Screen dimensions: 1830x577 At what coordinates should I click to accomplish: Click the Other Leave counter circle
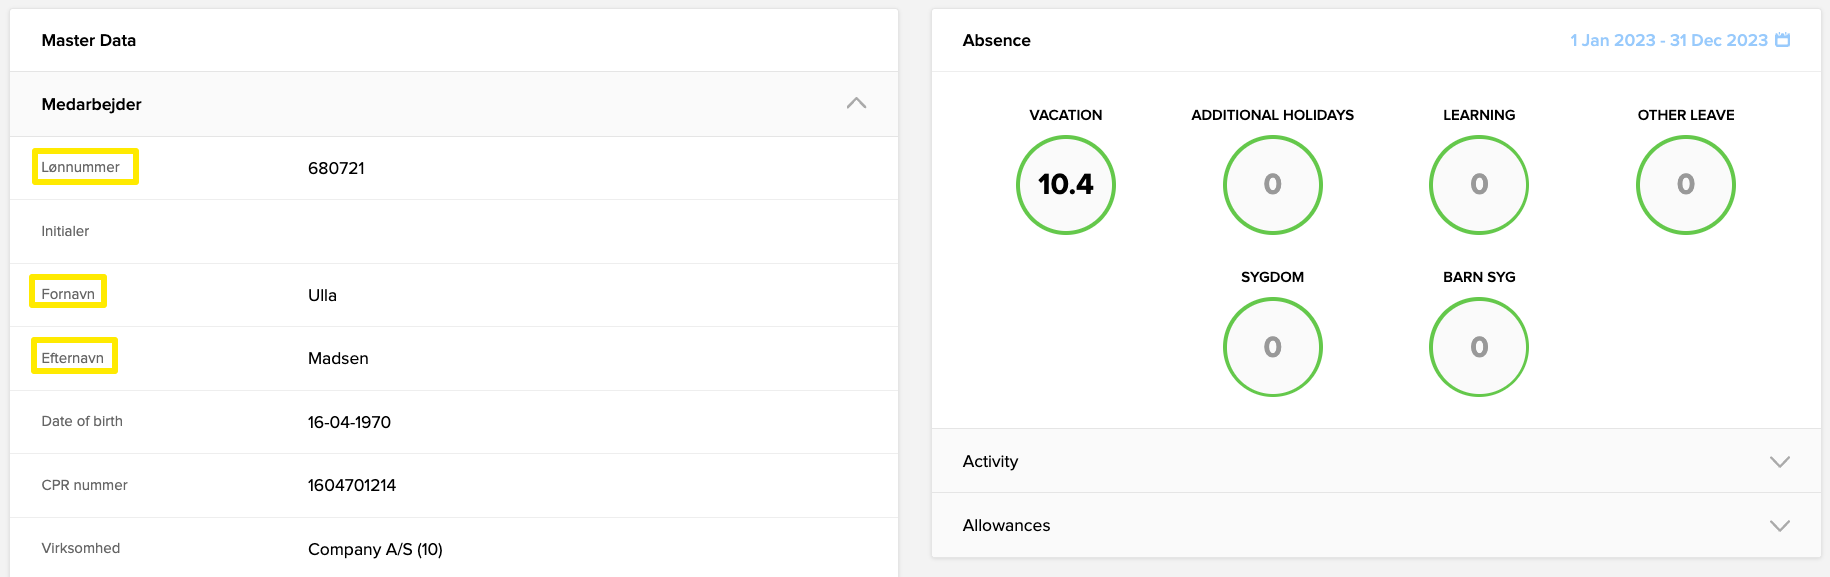pyautogui.click(x=1685, y=185)
